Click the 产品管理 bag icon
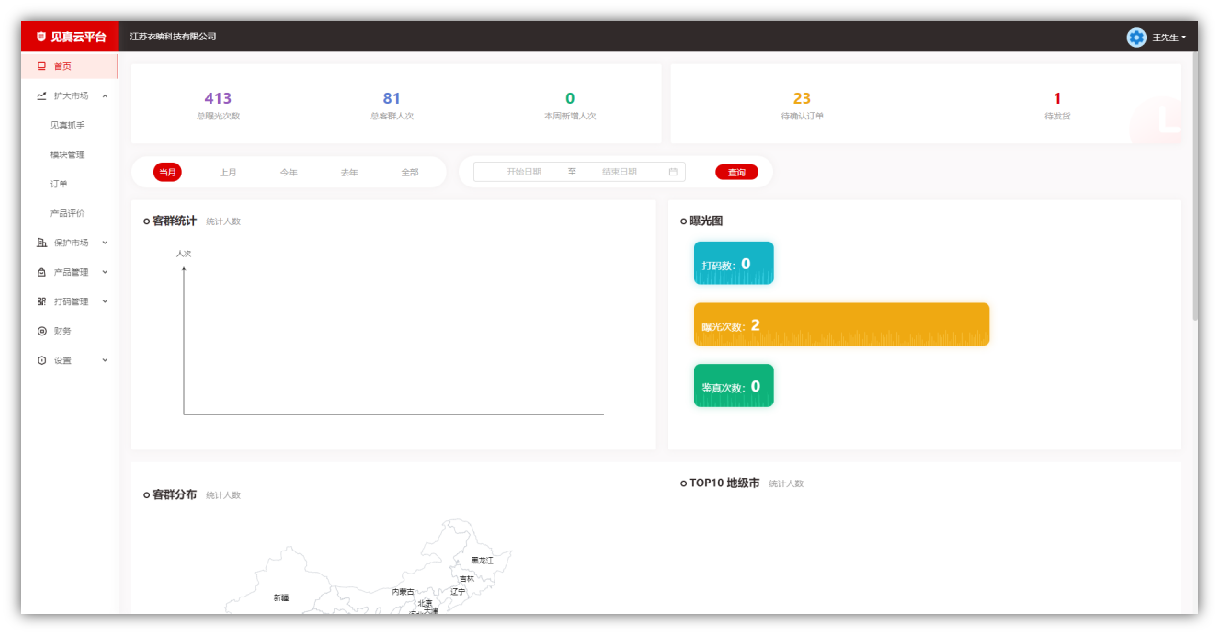 tap(42, 272)
